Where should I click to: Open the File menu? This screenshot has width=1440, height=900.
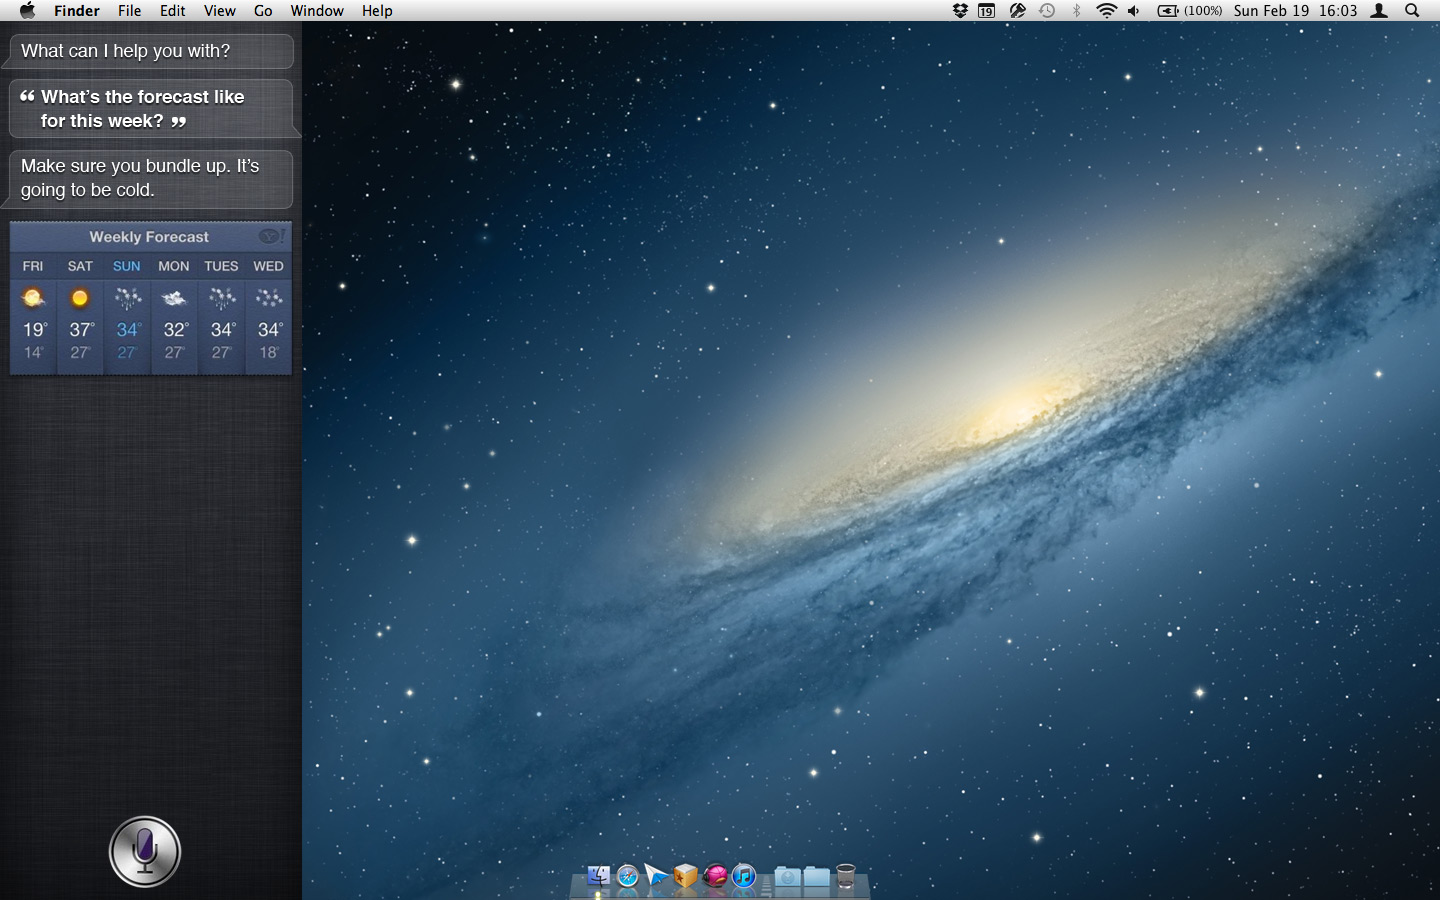129,11
